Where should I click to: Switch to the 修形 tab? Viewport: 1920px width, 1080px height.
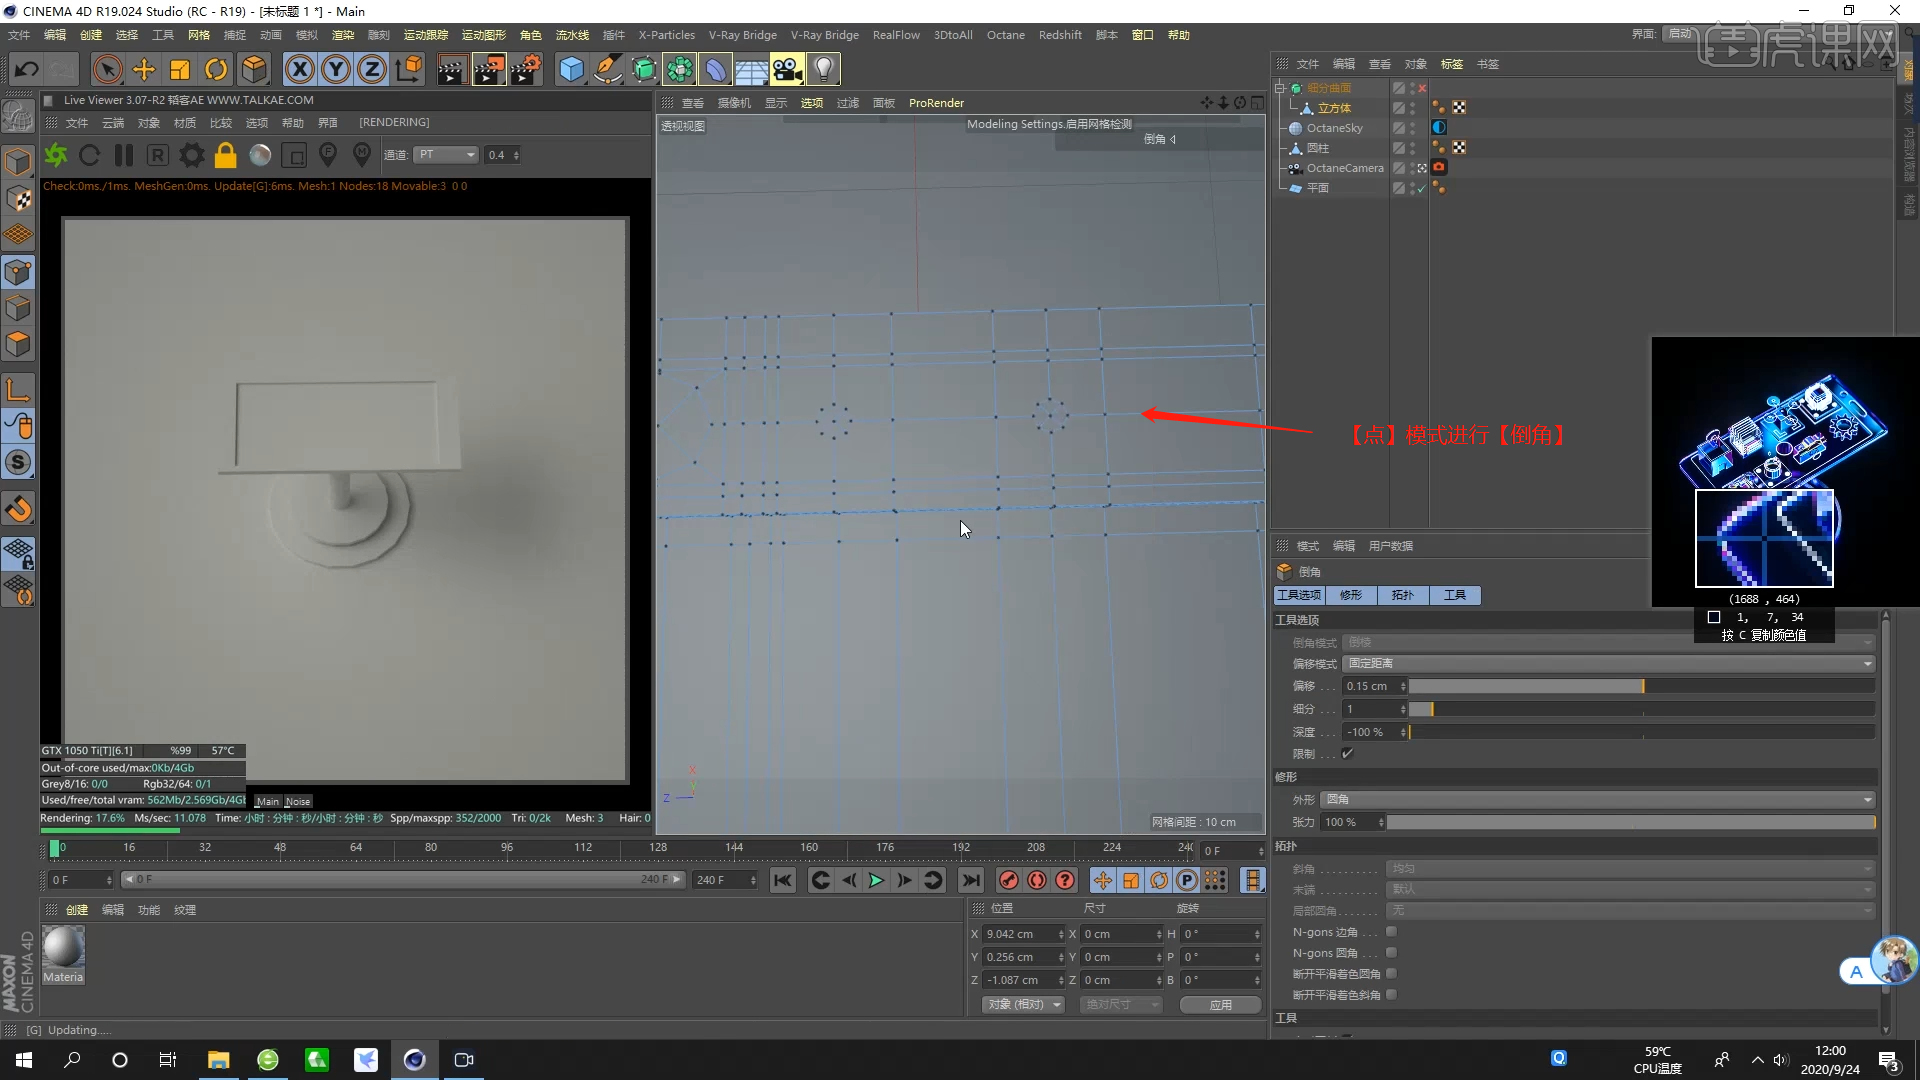[1351, 595]
